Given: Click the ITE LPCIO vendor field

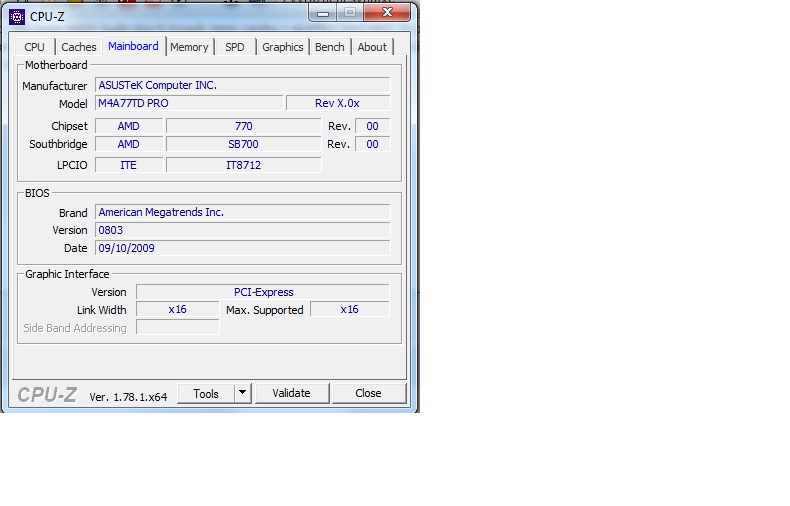Looking at the screenshot, I should (x=129, y=165).
